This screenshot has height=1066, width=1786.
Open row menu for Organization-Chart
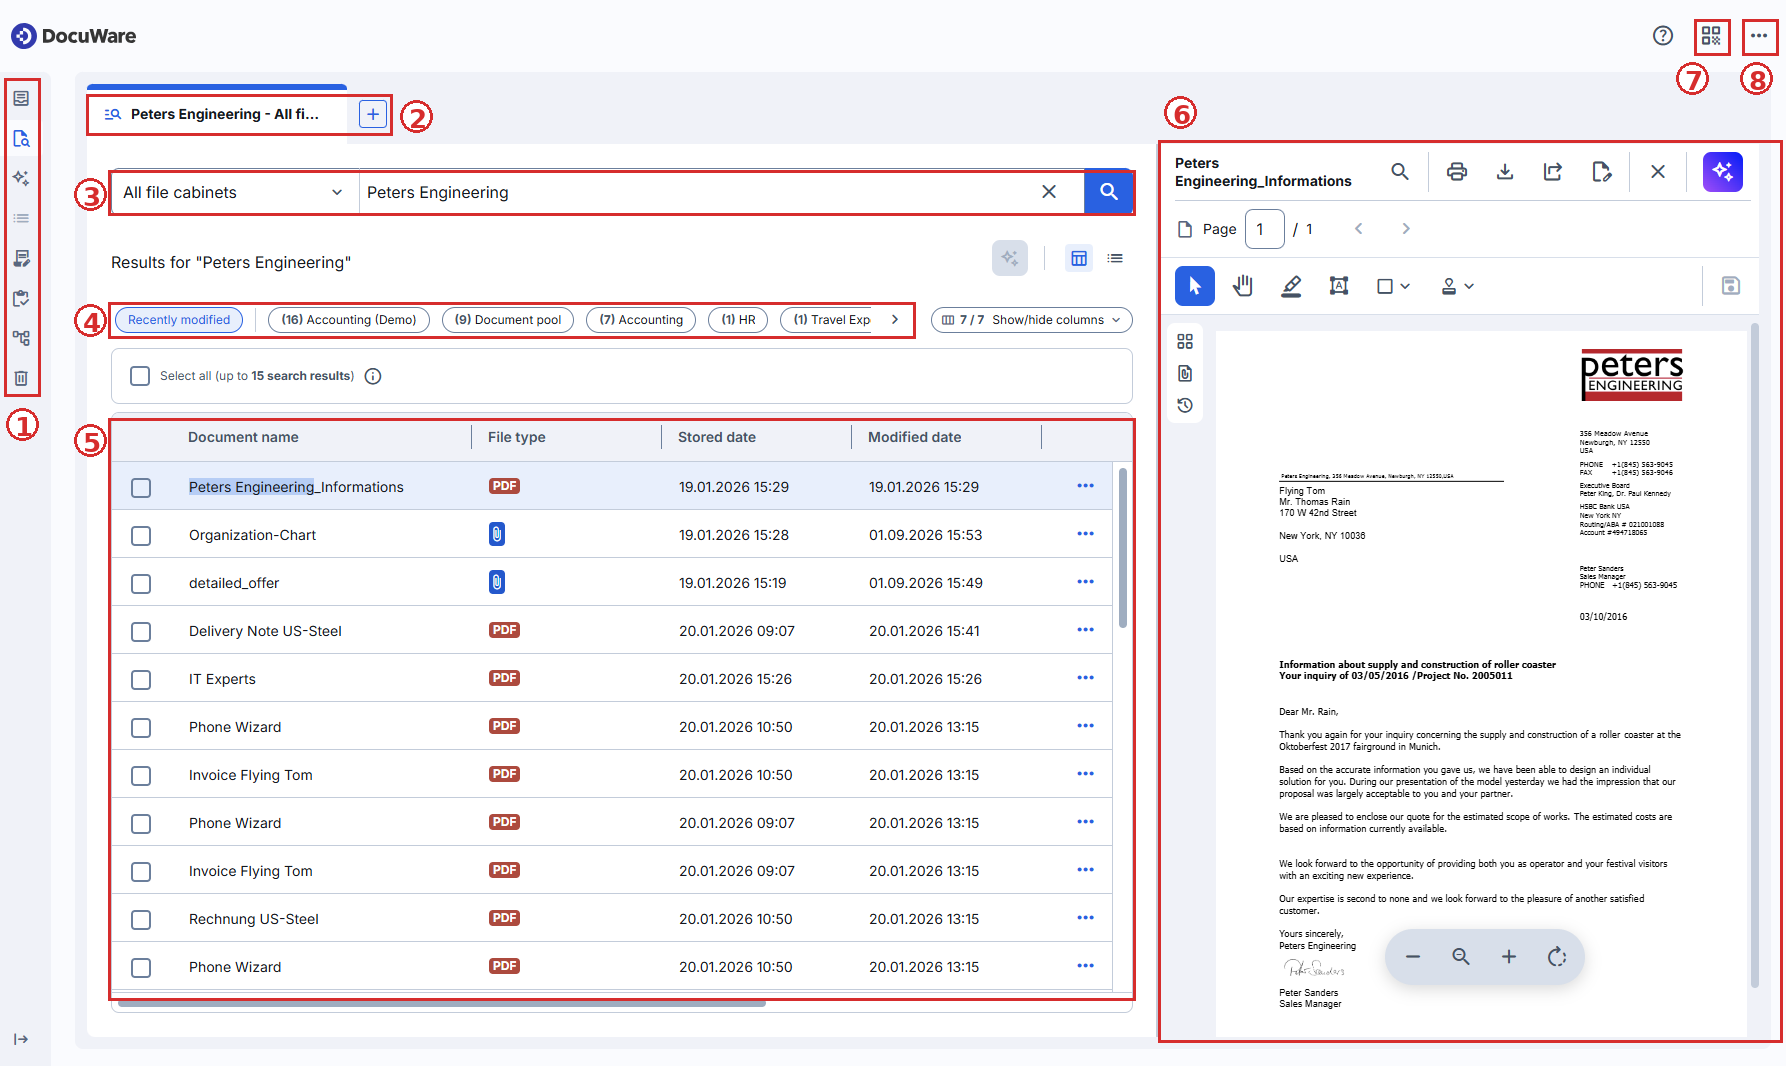pyautogui.click(x=1086, y=534)
